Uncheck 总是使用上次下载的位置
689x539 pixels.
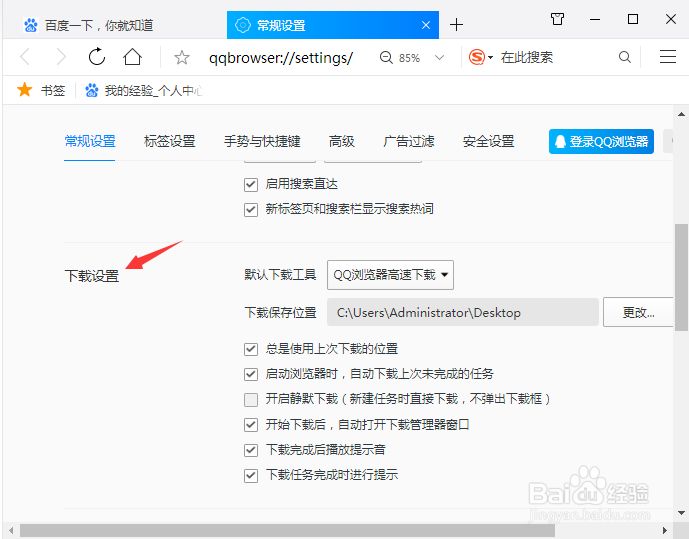click(251, 349)
